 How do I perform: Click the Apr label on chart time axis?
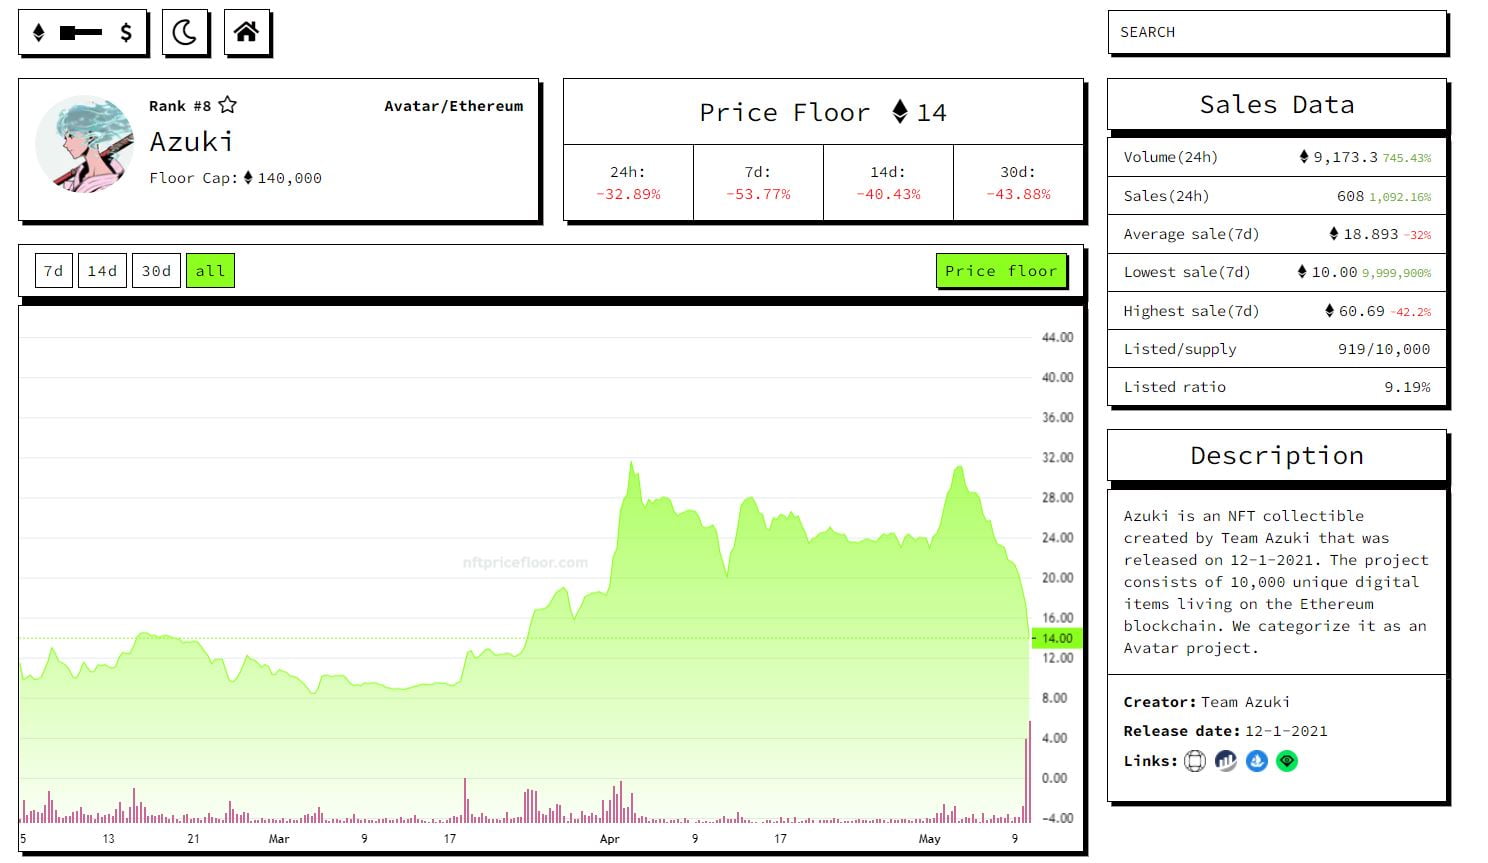(x=610, y=839)
